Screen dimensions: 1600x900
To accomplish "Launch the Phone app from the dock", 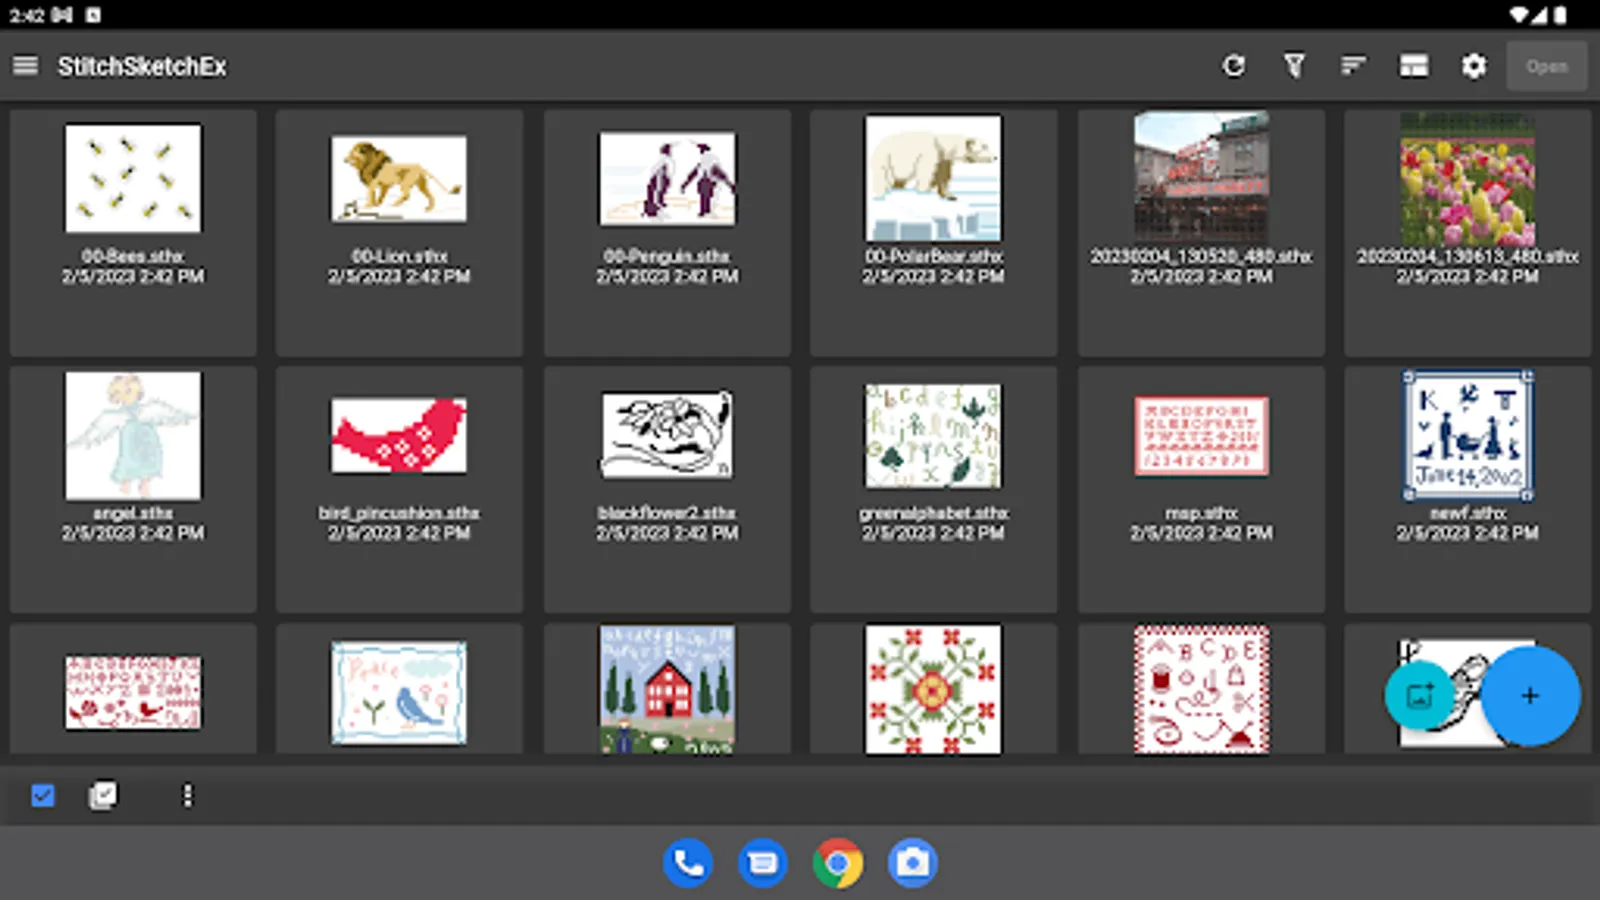I will pos(688,862).
